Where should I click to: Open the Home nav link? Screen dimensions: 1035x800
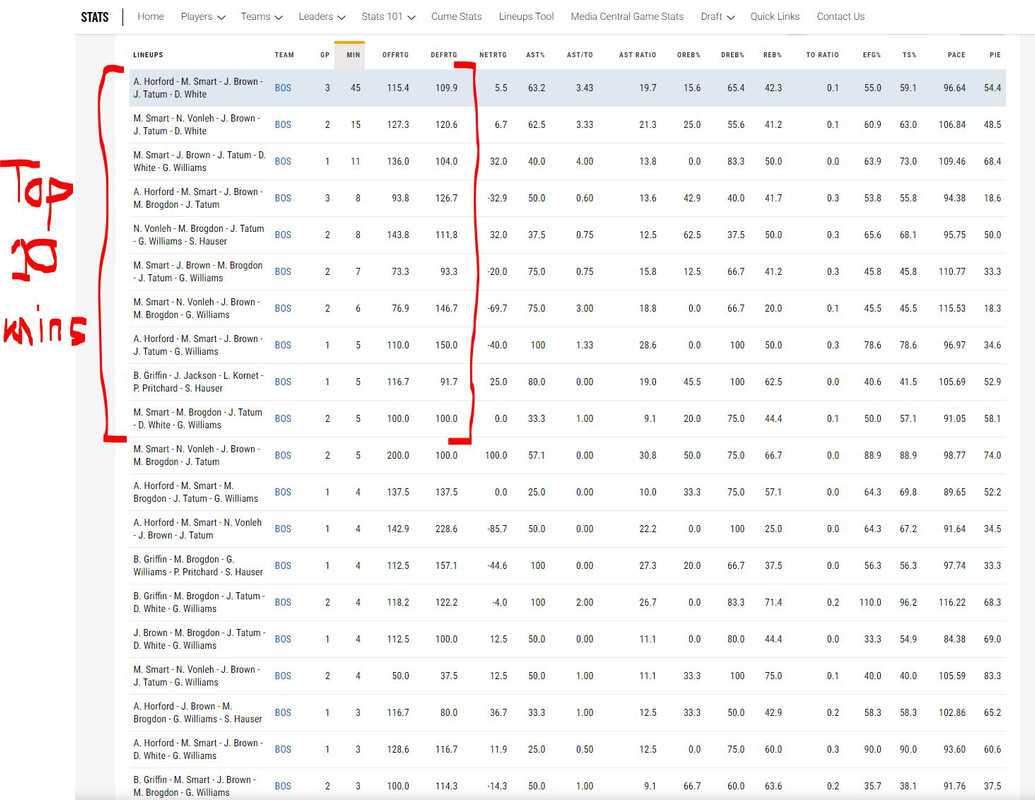[150, 17]
